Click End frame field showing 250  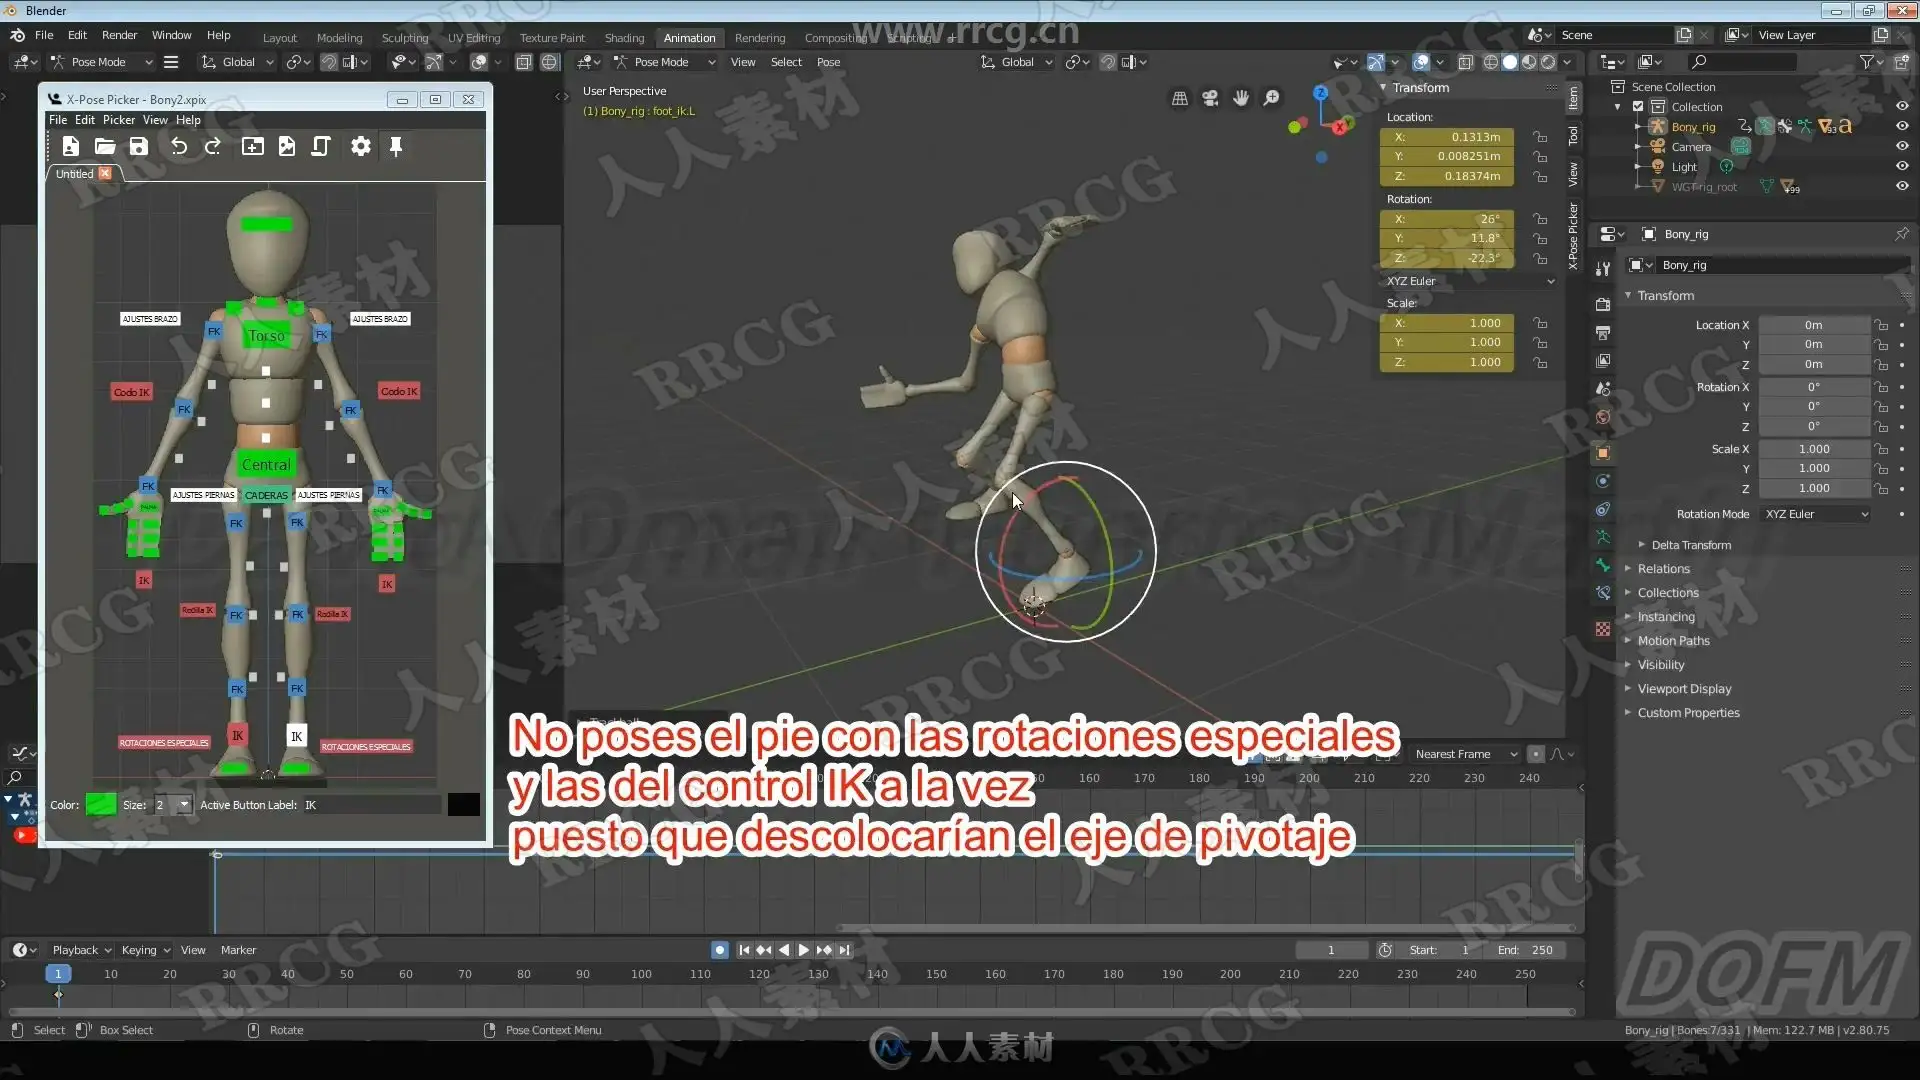[1526, 950]
